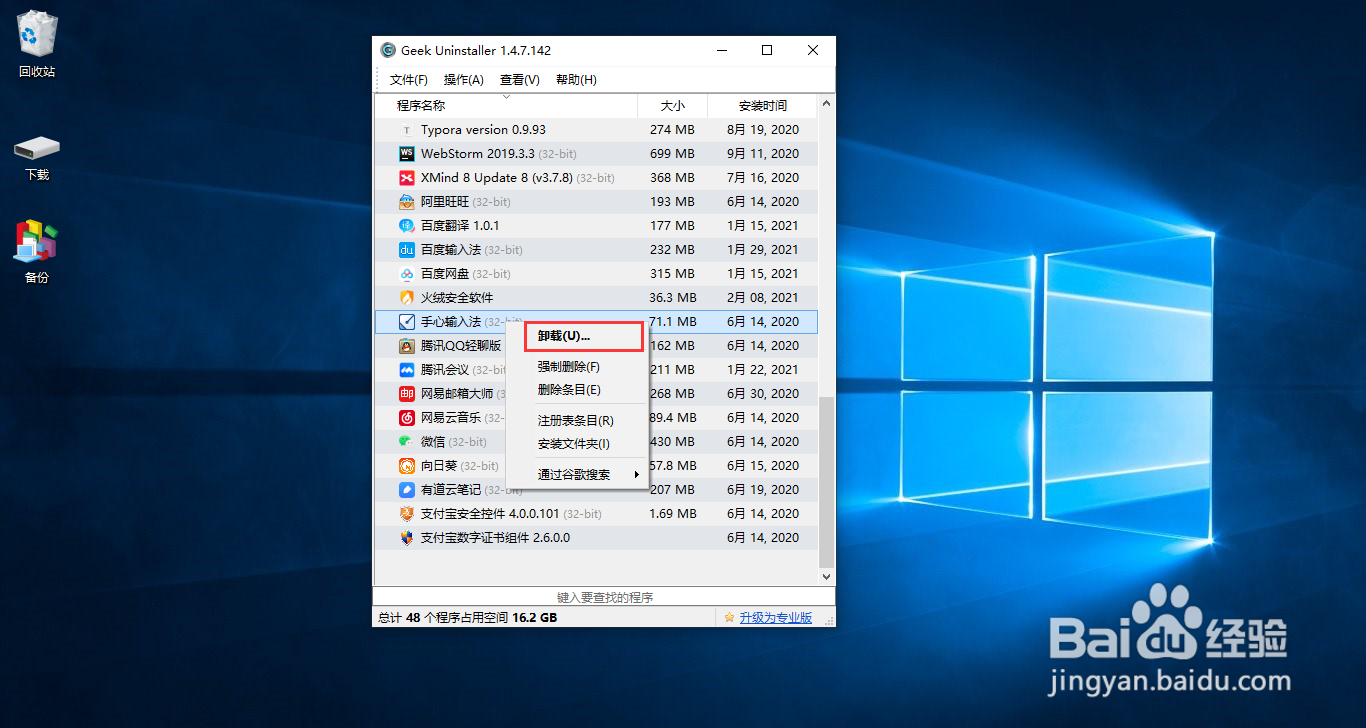1366x728 pixels.
Task: Click the 微信 application icon
Action: click(x=406, y=441)
